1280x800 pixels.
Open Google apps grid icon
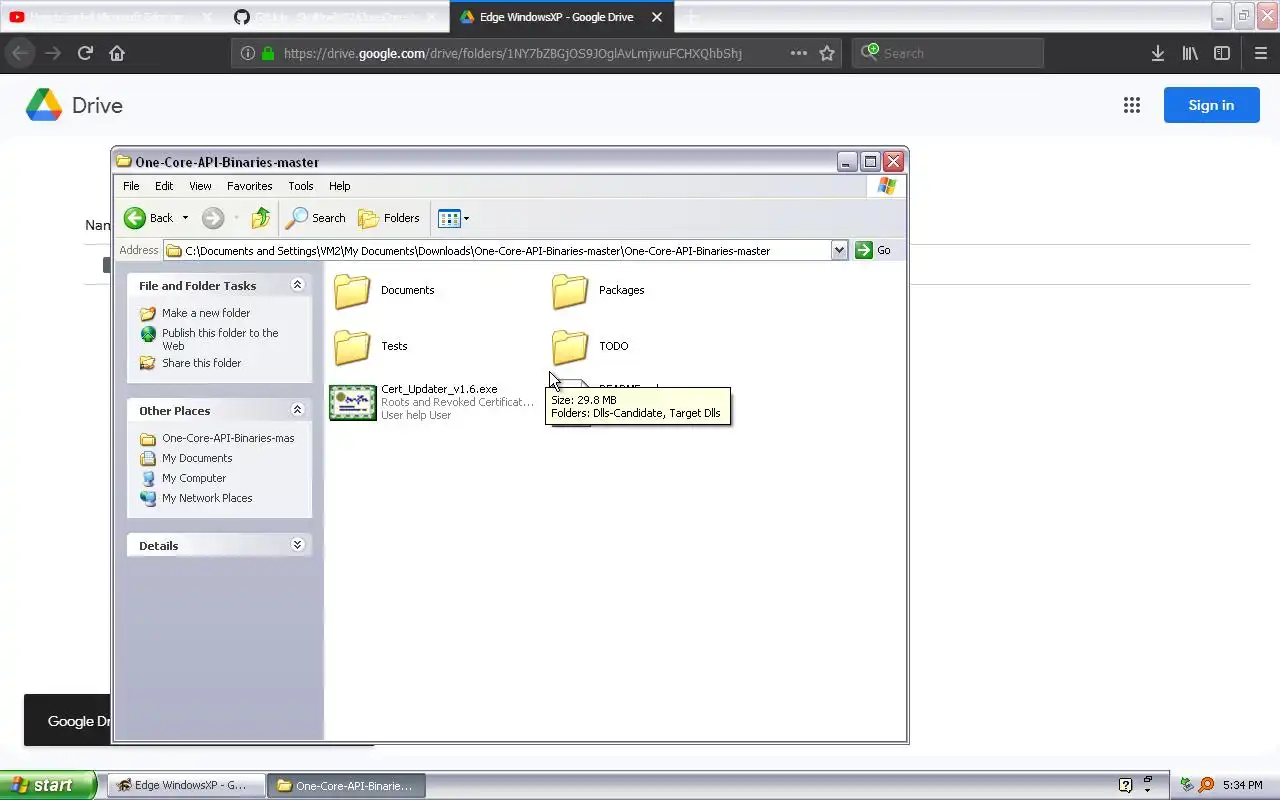click(1131, 105)
